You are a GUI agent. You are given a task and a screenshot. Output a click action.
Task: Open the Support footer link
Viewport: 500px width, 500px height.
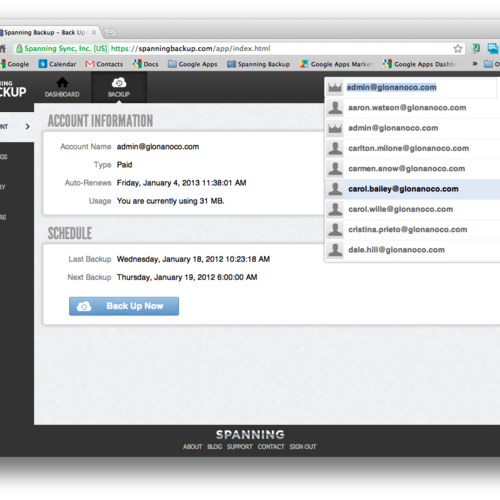240,447
